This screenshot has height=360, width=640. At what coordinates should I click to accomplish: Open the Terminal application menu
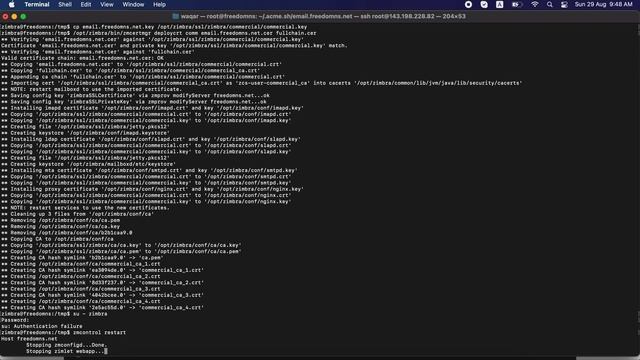pos(37,4)
